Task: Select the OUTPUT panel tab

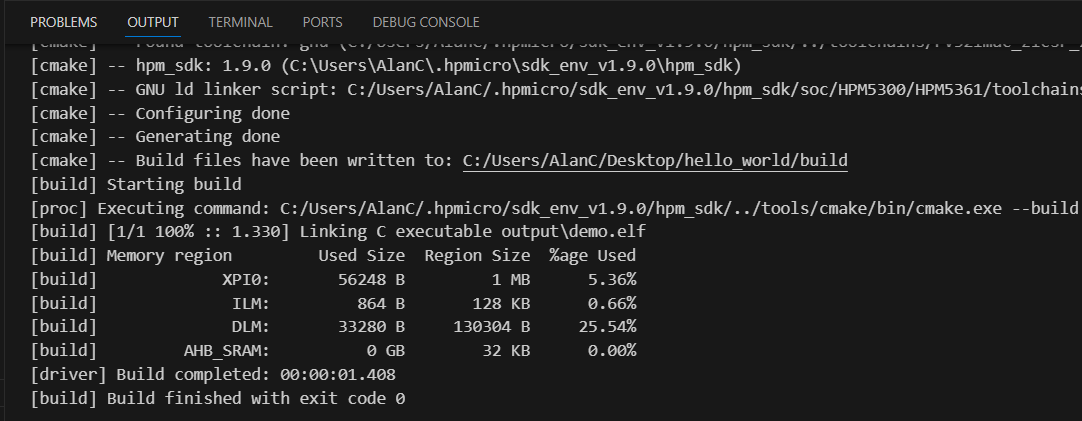Action: (x=153, y=22)
